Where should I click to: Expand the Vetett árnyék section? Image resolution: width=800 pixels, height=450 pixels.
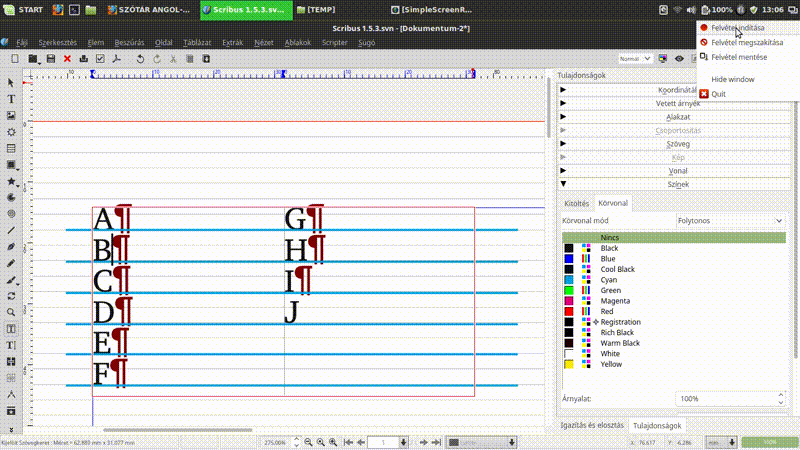click(677, 103)
